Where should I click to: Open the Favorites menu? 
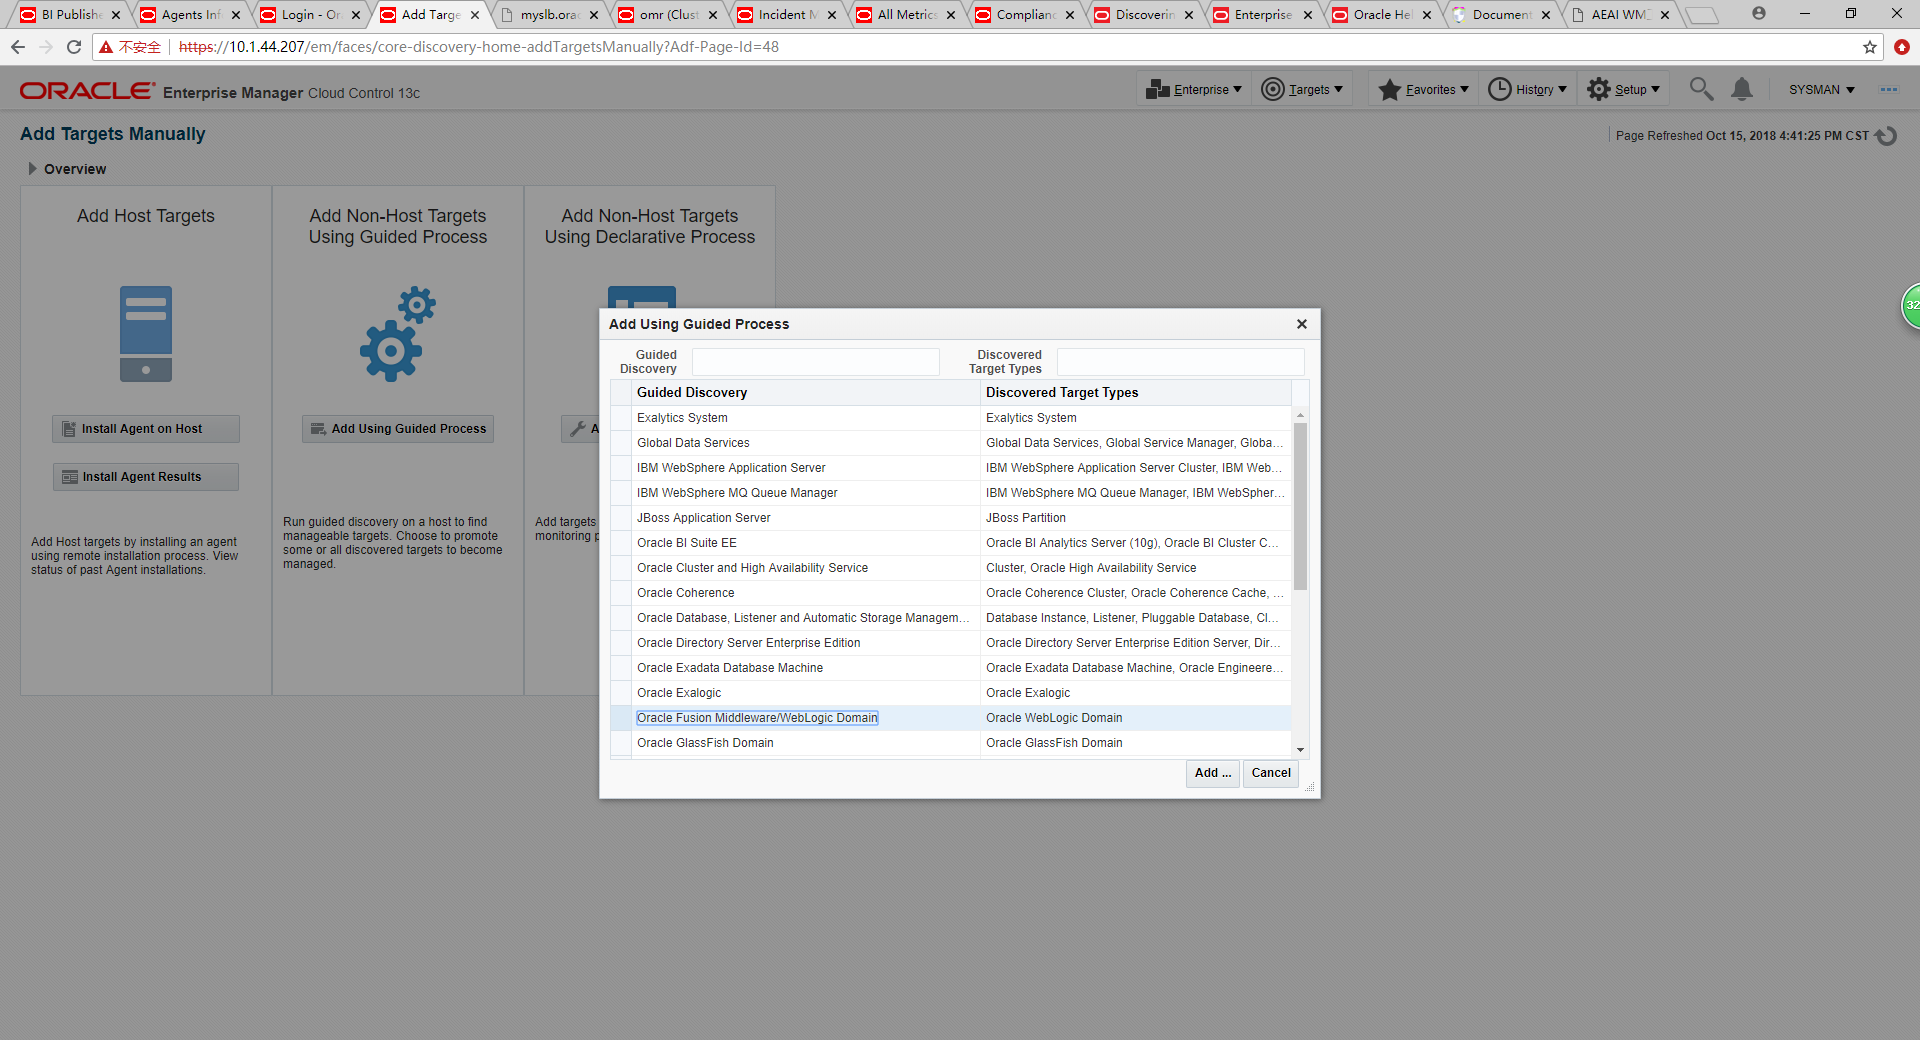tap(1423, 90)
